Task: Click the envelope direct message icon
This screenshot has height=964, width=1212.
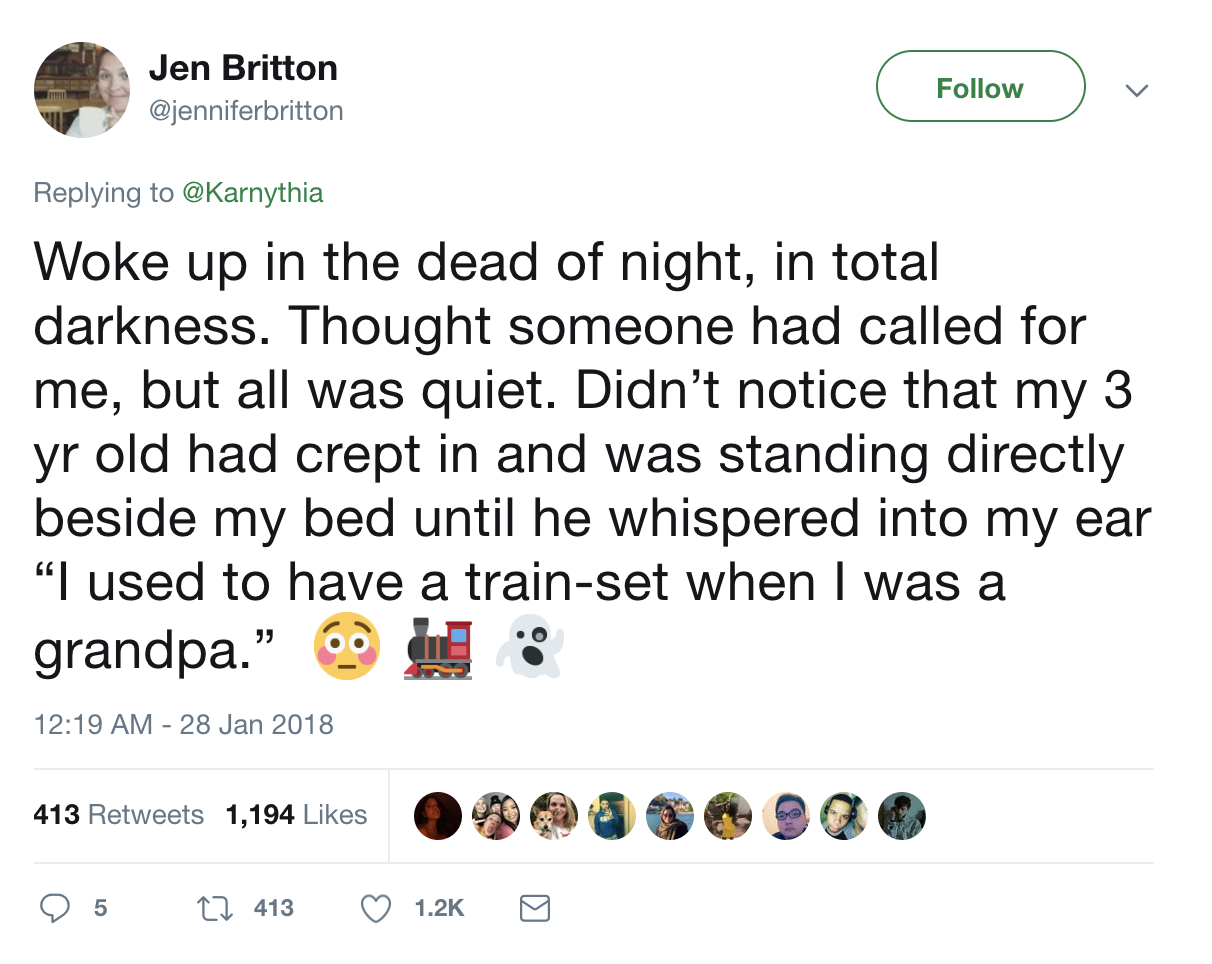Action: pos(535,907)
